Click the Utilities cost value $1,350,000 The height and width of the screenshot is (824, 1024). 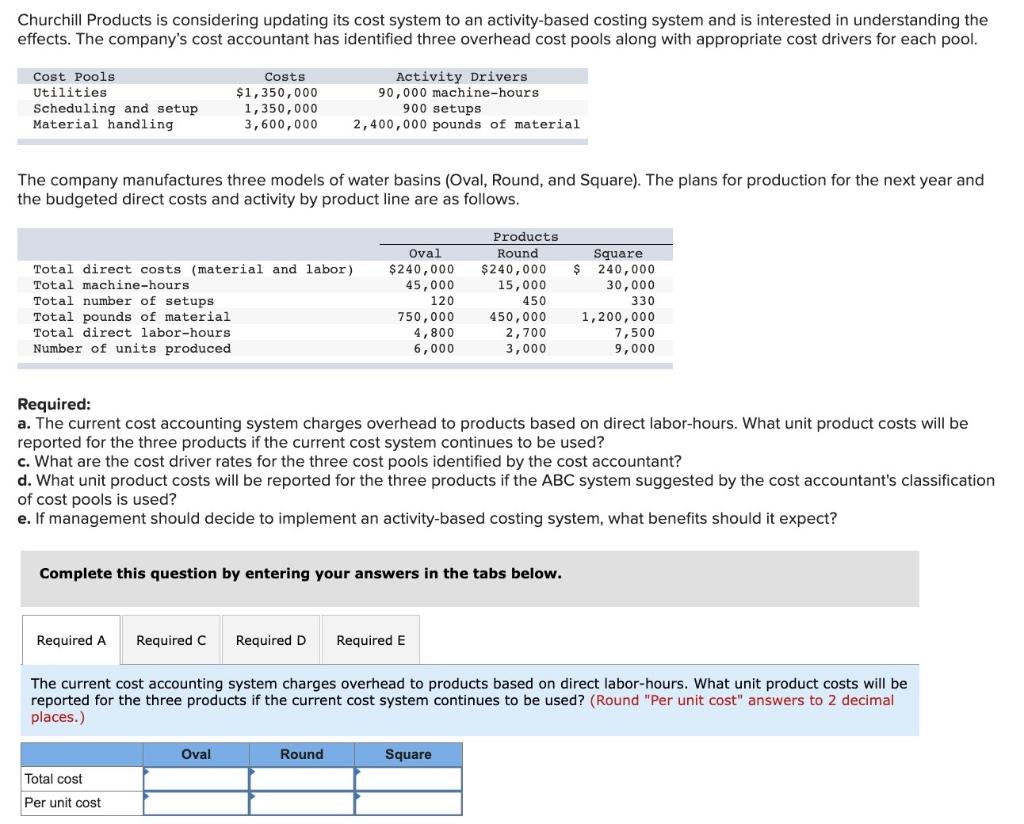(x=277, y=93)
